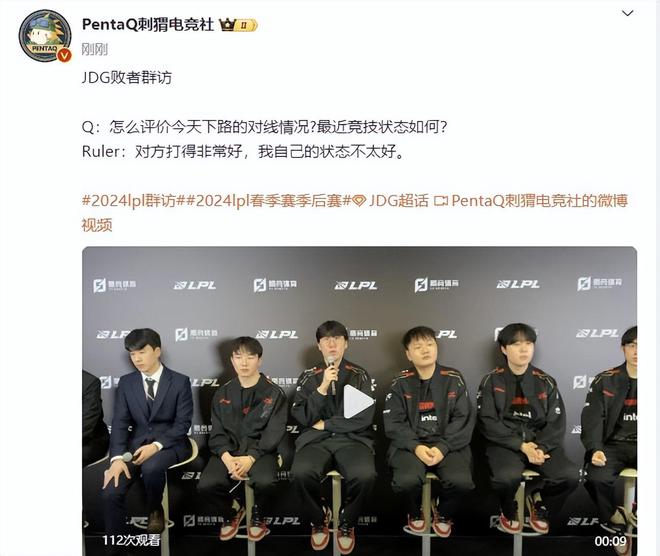Click the interview question text line
The height and width of the screenshot is (556, 660).
coord(264,127)
